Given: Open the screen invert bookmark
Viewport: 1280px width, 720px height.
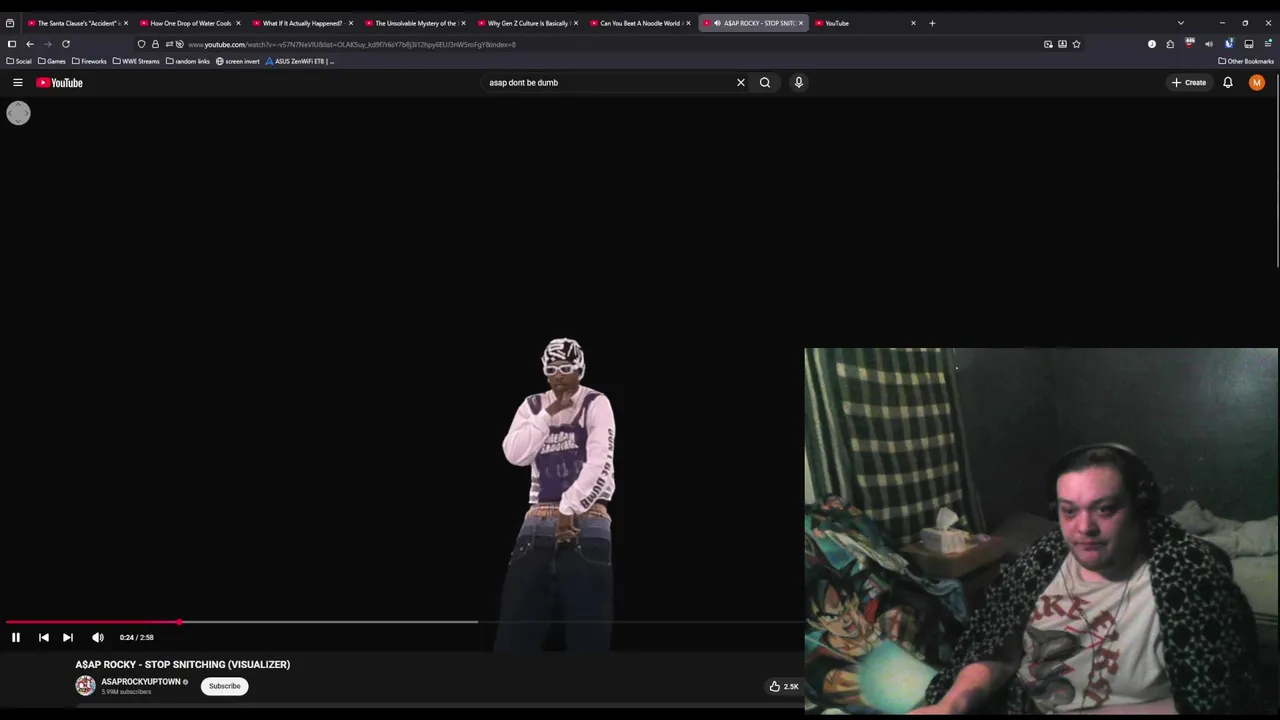Looking at the screenshot, I should coord(238,61).
